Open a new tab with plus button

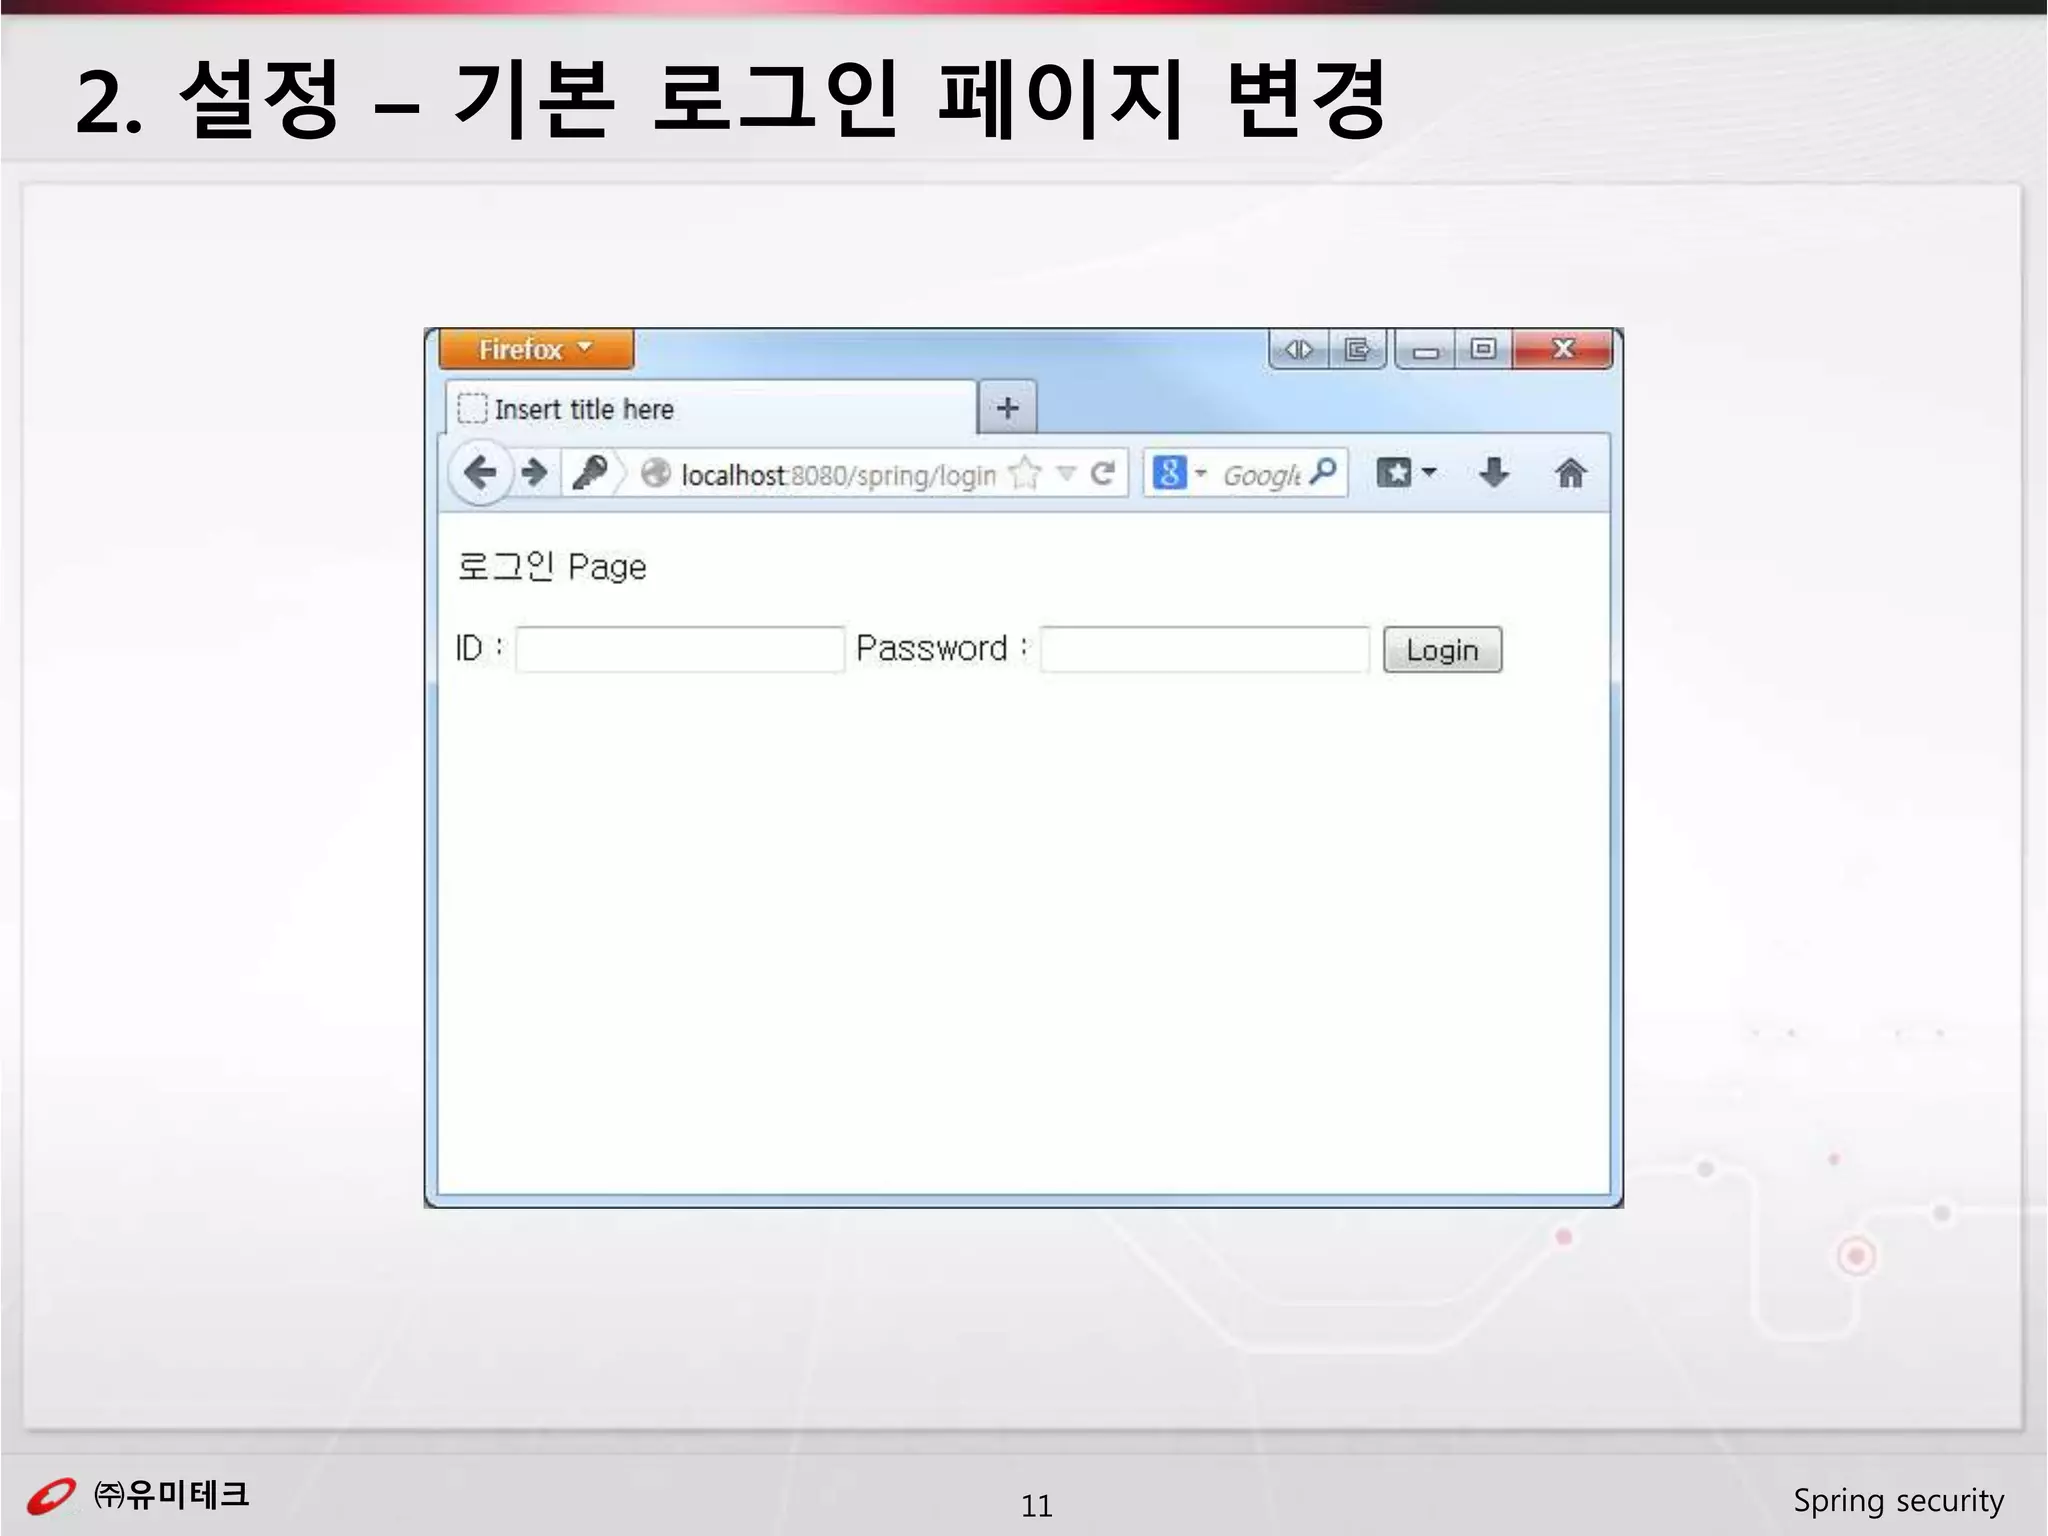(x=1007, y=408)
